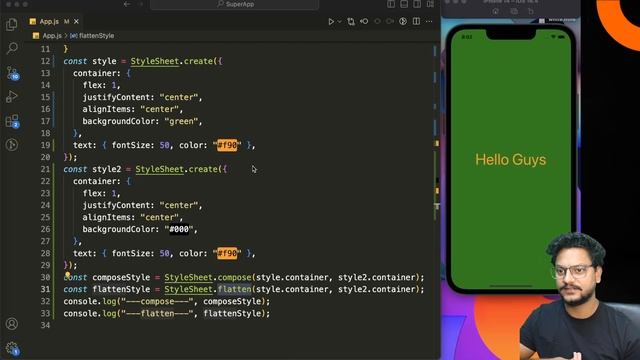
Task: Open the editor More Actions ellipsis
Action: [x=429, y=21]
